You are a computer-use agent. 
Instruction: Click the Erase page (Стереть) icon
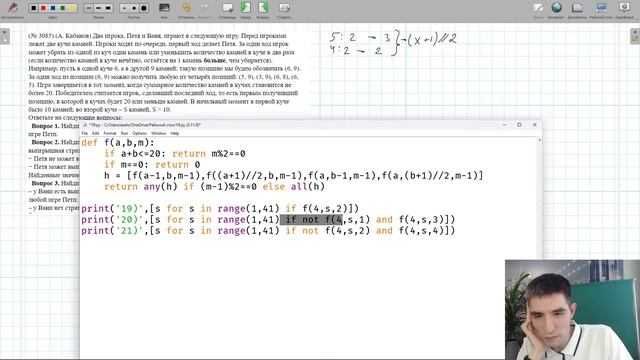284,7
